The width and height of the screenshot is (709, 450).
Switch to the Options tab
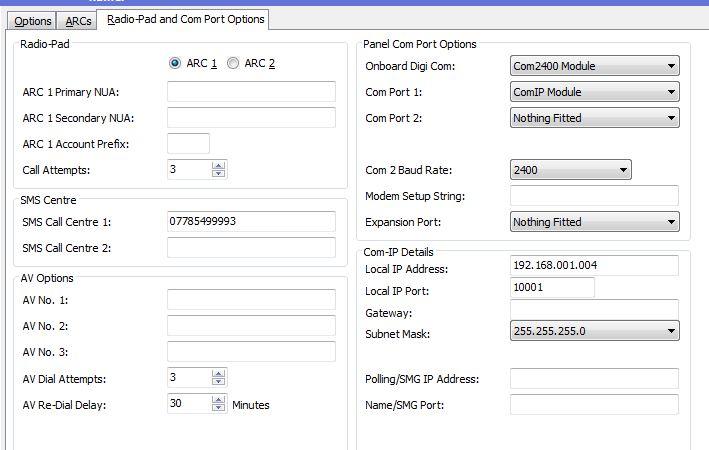click(x=32, y=21)
